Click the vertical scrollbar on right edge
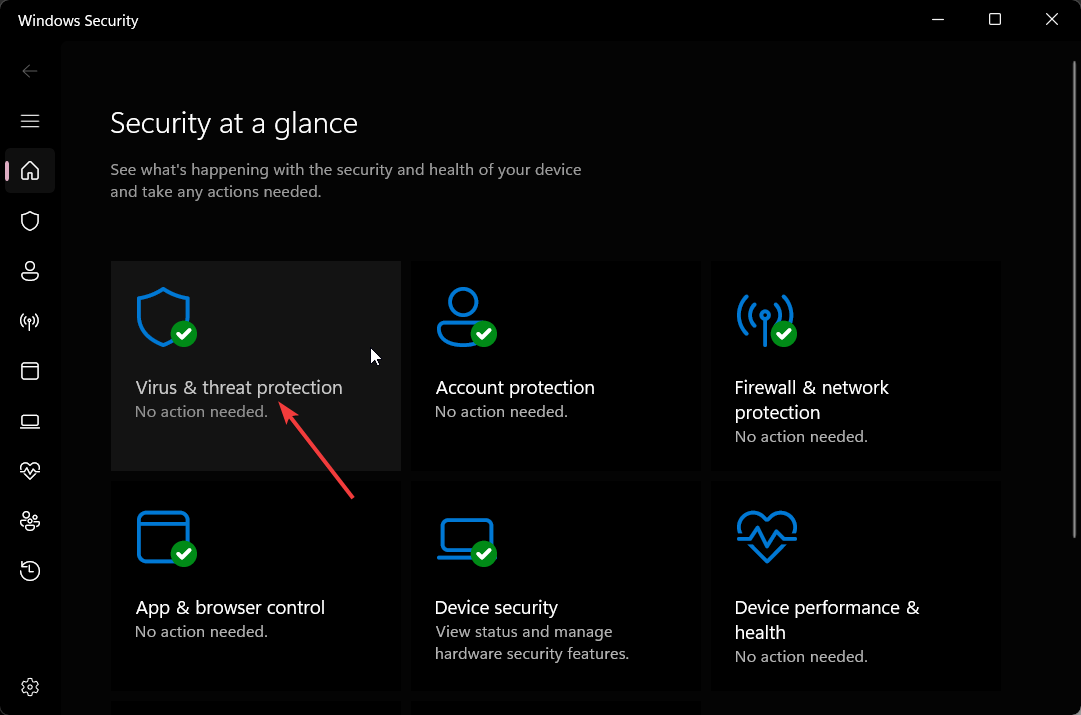This screenshot has width=1081, height=715. pos(1074,299)
